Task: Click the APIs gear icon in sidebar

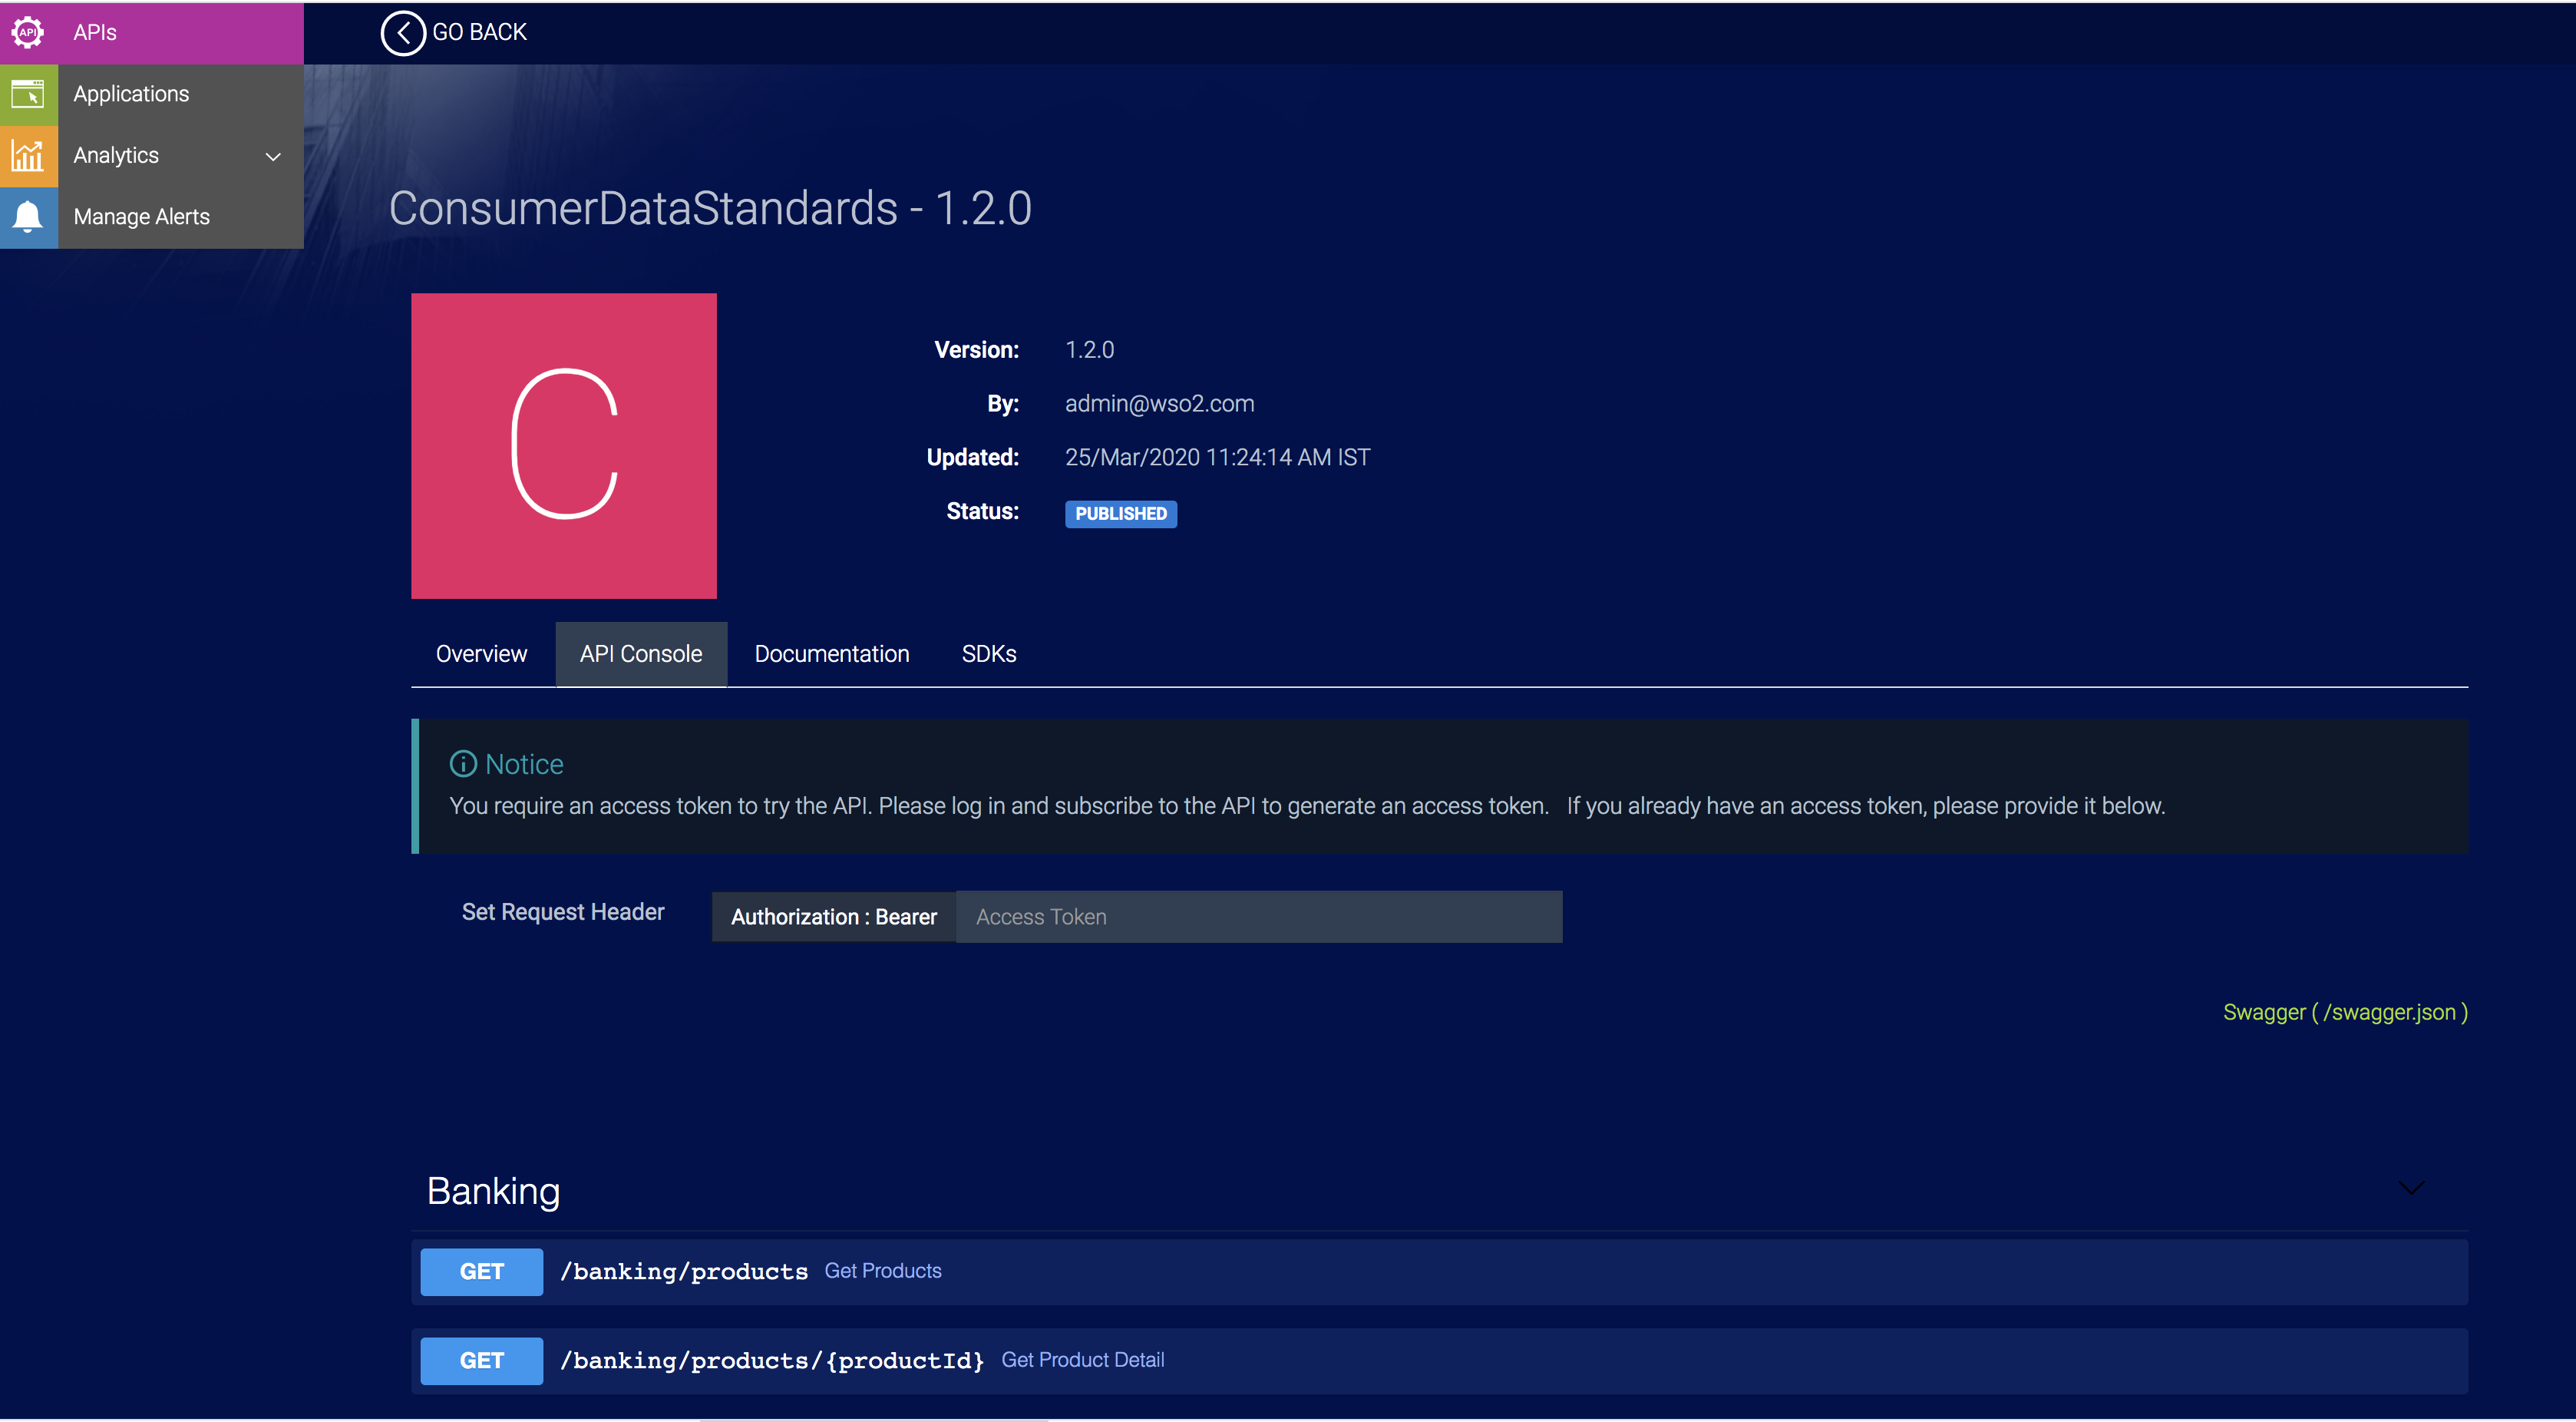Action: pos(28,32)
